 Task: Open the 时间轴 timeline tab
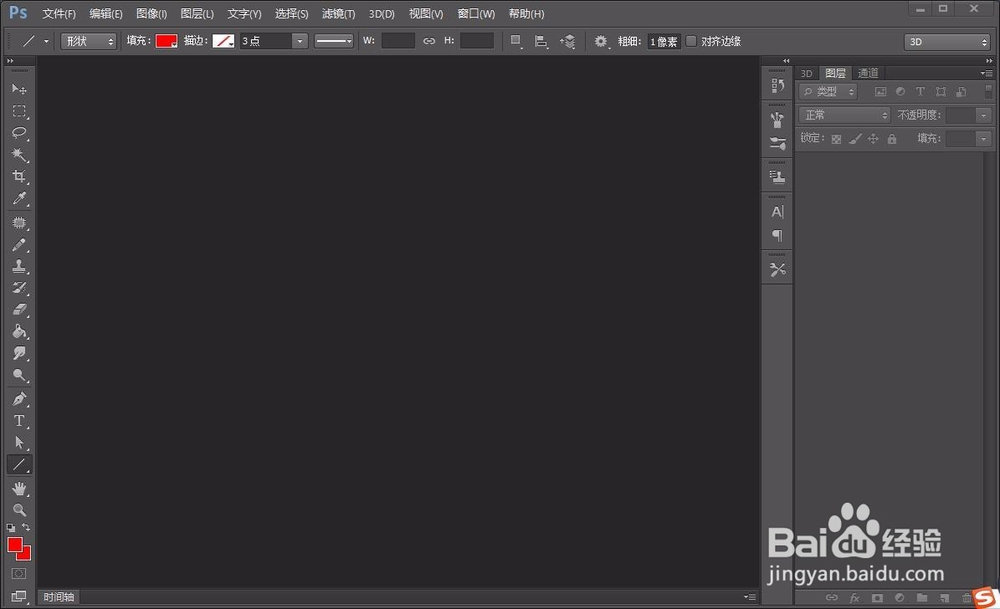pos(59,597)
